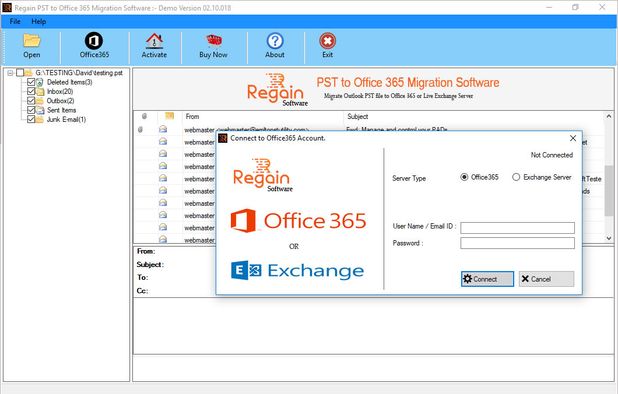Click the first webmaster email row
Screen dimensions: 618x394
[370, 129]
